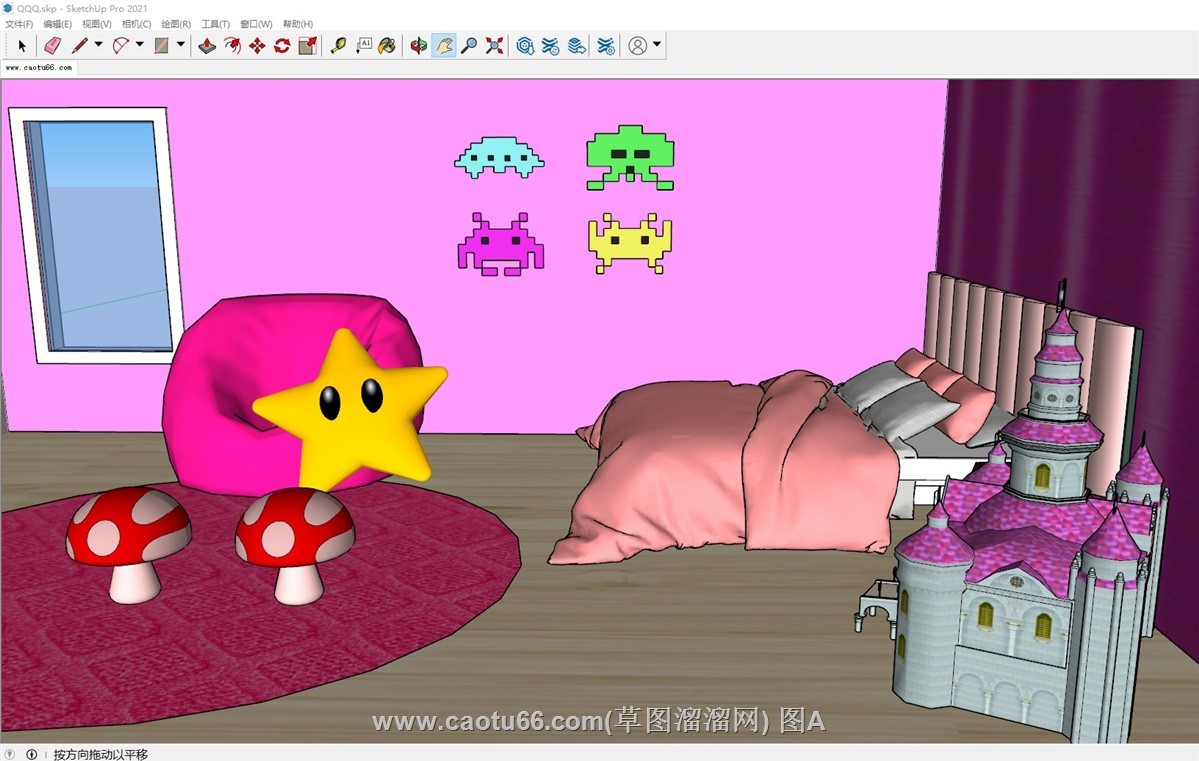Activate the Text label tool
Viewport: 1199px width, 761px height.
coord(363,46)
